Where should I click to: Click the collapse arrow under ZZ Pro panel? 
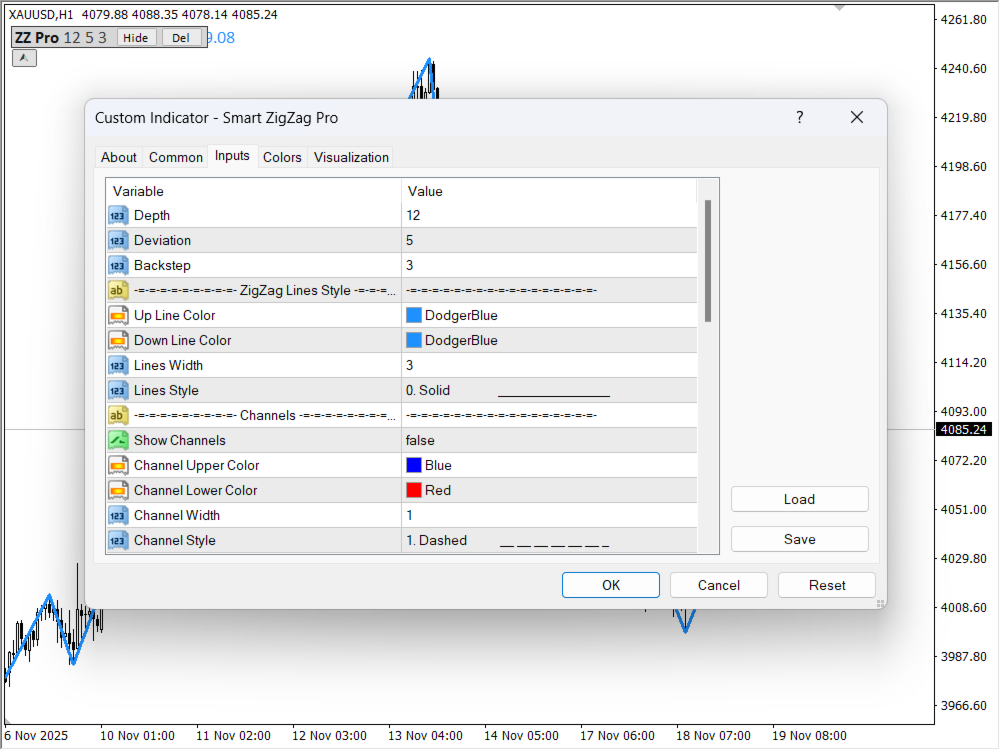click(24, 58)
